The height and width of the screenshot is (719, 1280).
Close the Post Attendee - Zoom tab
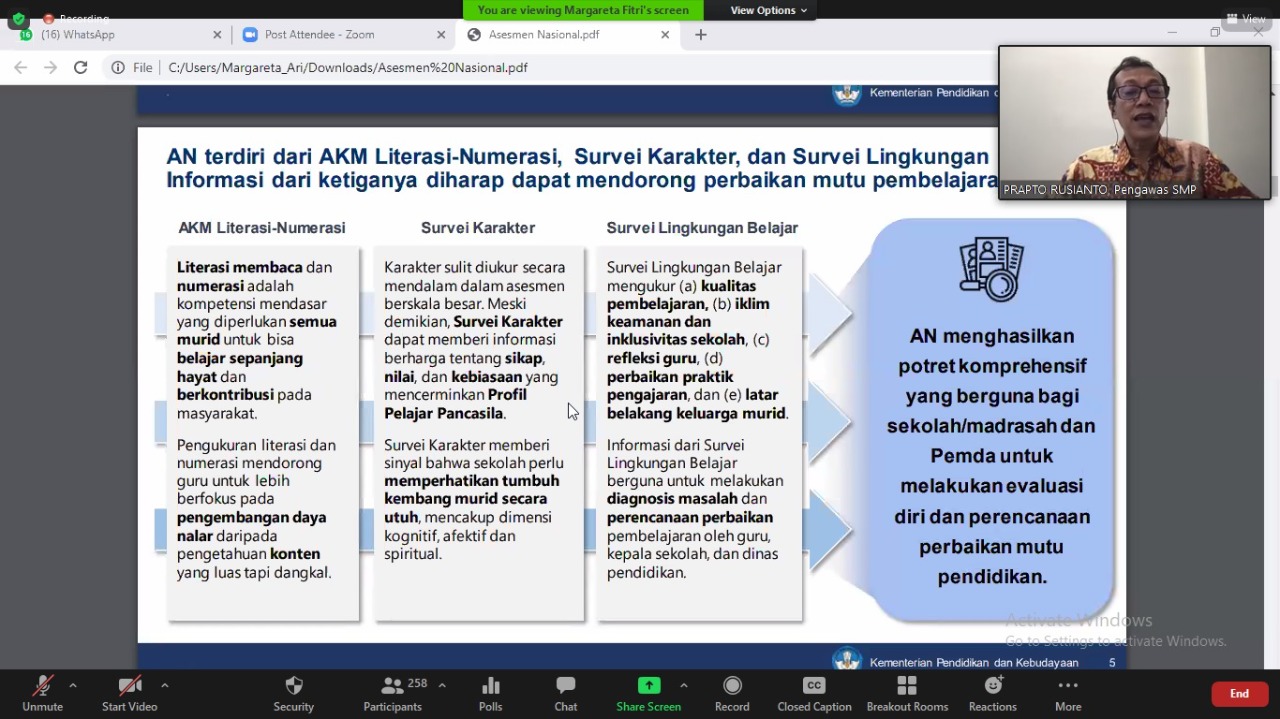pyautogui.click(x=441, y=34)
